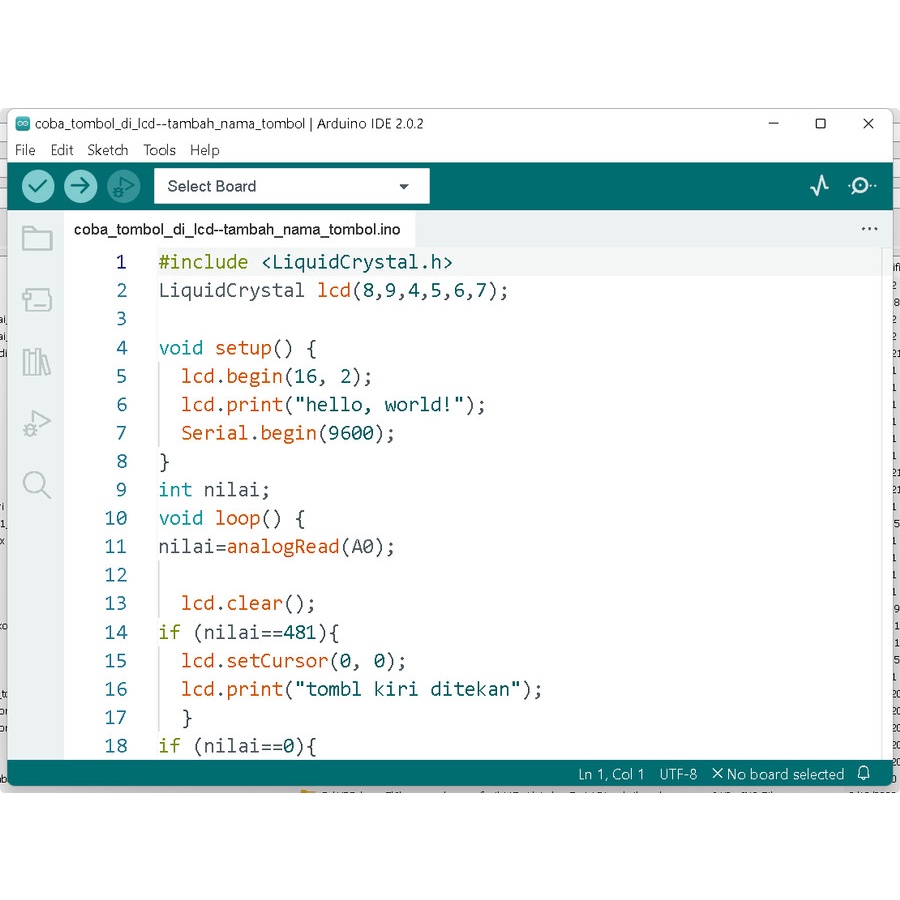
Task: Click line 13 lcd.clear() in the editor
Action: [248, 604]
